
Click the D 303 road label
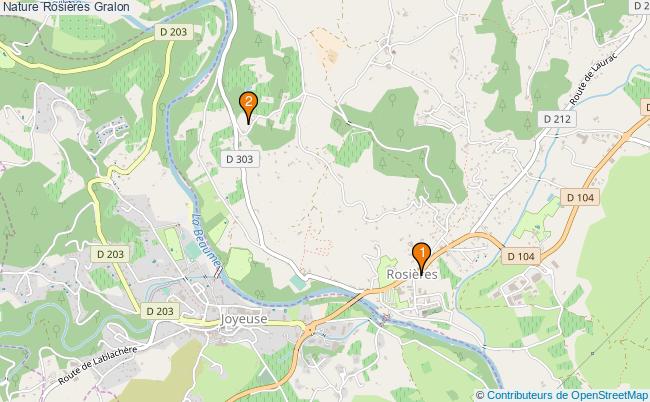pyautogui.click(x=240, y=159)
